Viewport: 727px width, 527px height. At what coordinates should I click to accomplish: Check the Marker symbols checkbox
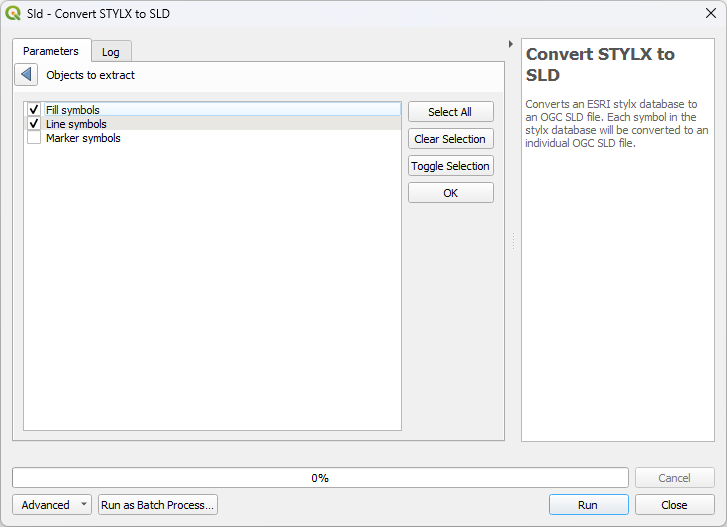click(x=34, y=138)
